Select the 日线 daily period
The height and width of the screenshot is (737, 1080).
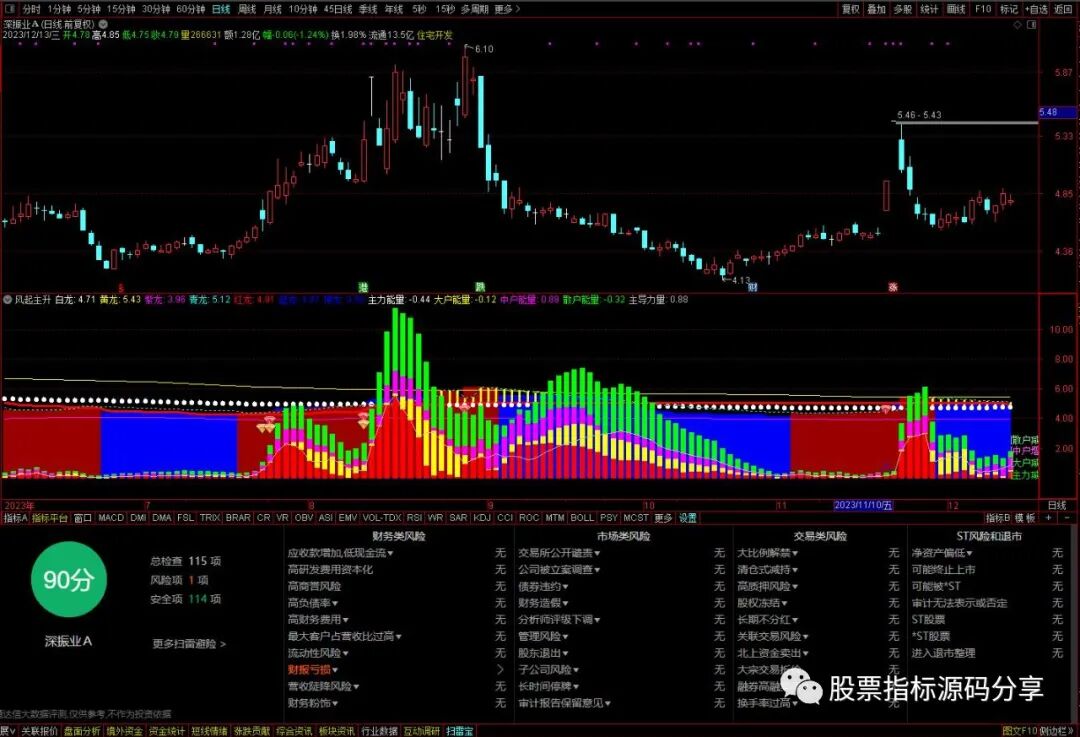pyautogui.click(x=221, y=9)
